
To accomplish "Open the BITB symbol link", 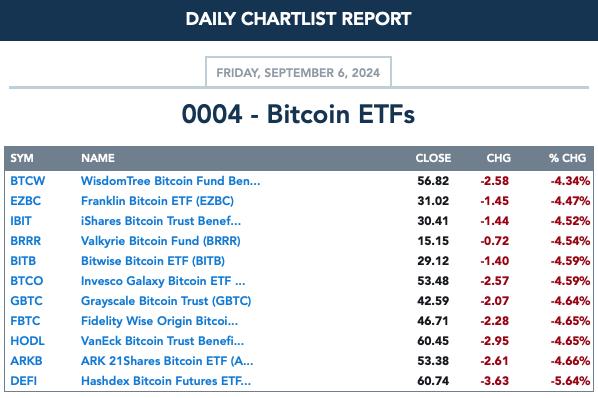I will [23, 261].
